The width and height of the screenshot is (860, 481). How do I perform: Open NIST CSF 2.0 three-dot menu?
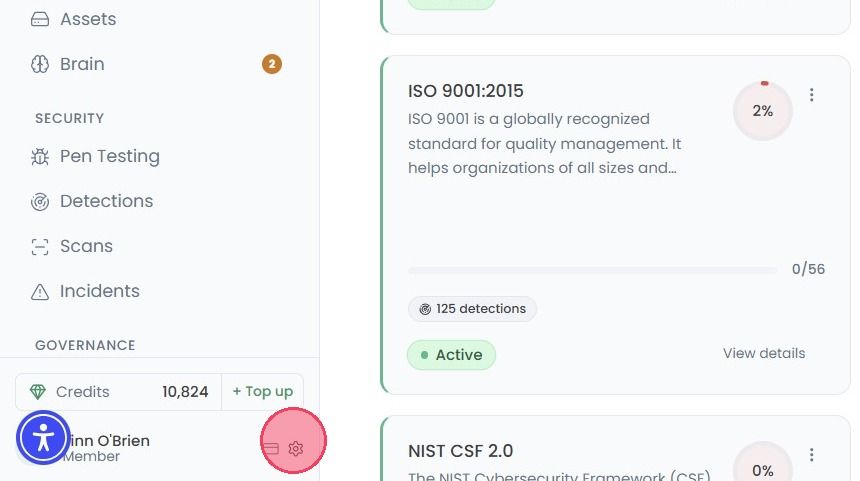811,455
